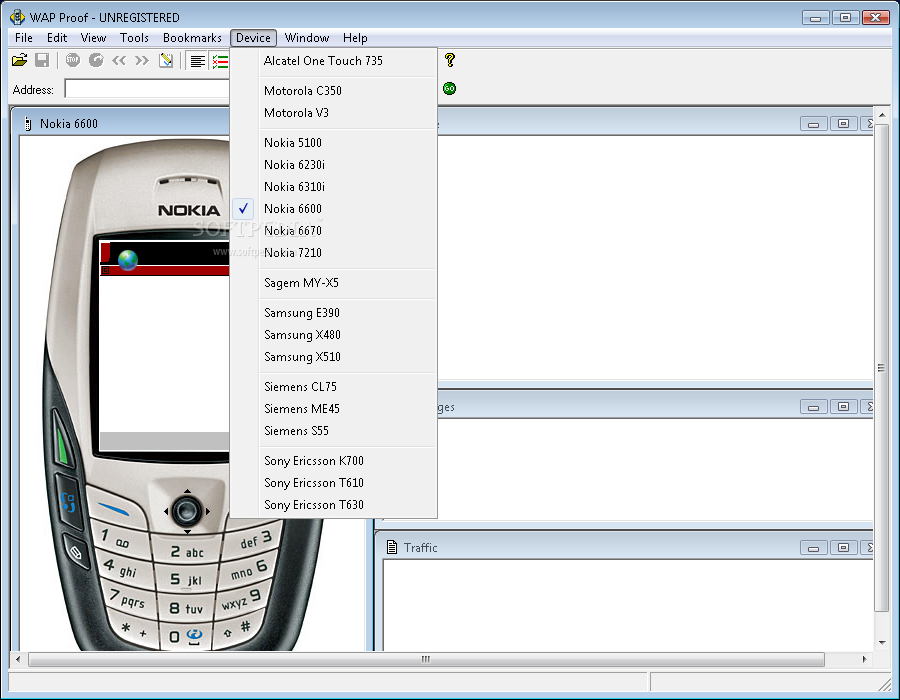This screenshot has height=700, width=900.
Task: Click the green GO button
Action: point(449,88)
